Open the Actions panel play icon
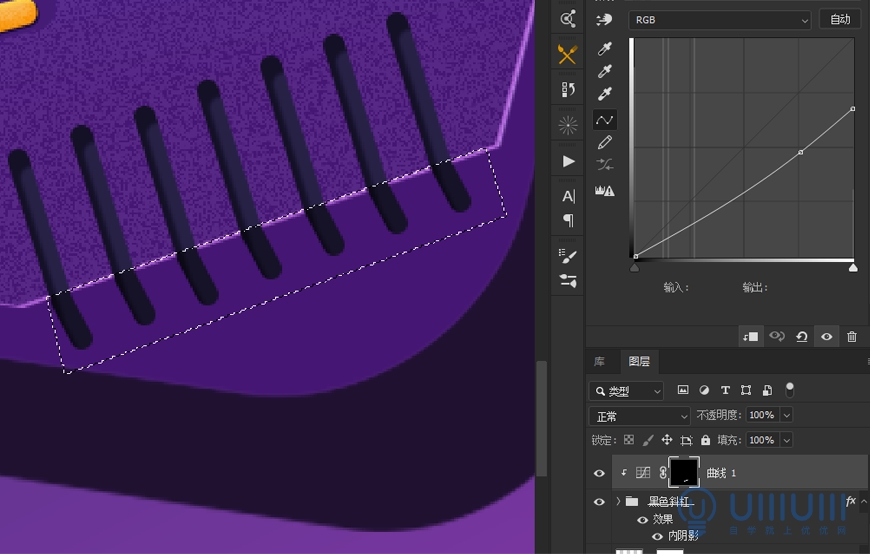The height and width of the screenshot is (554, 870). [x=568, y=162]
